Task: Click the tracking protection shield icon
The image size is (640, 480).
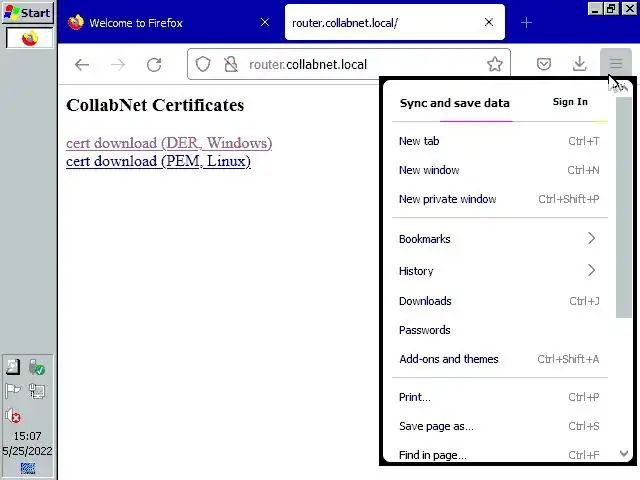Action: (203, 64)
